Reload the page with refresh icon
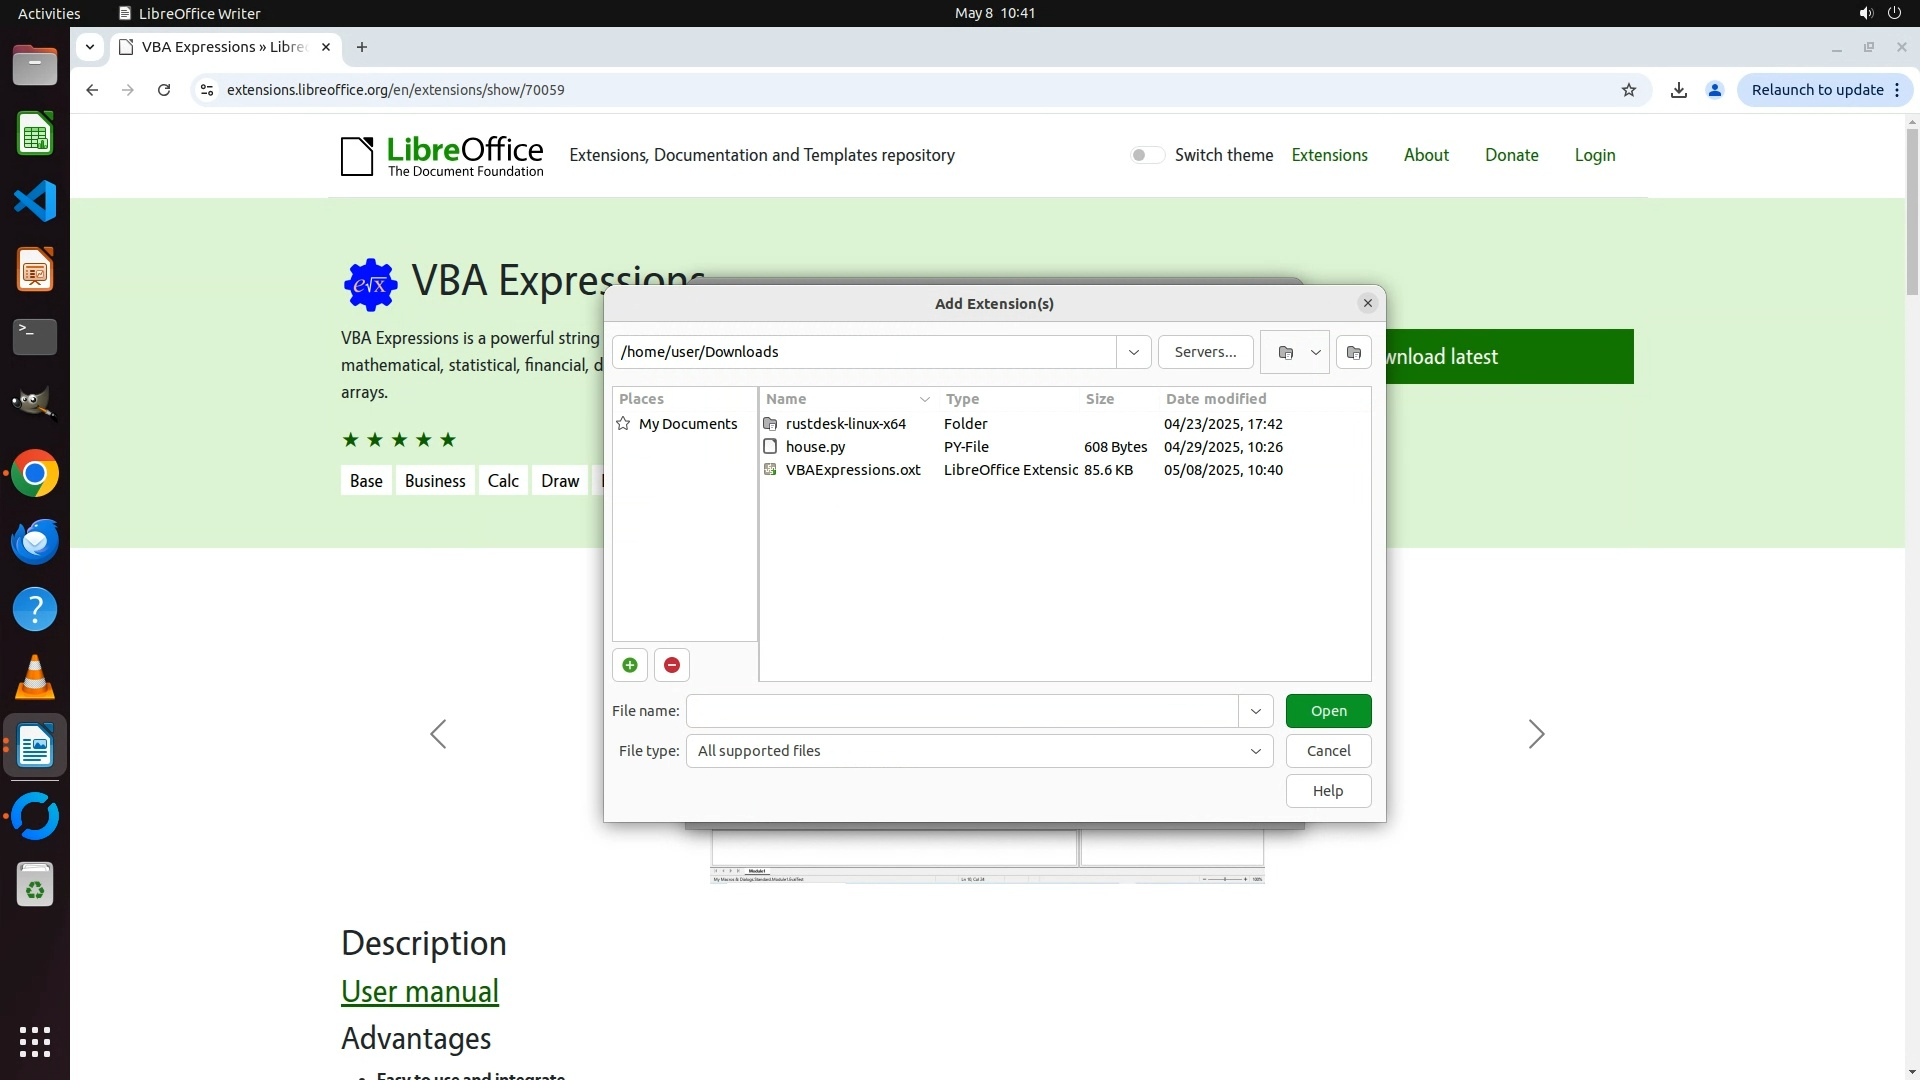 (x=164, y=90)
